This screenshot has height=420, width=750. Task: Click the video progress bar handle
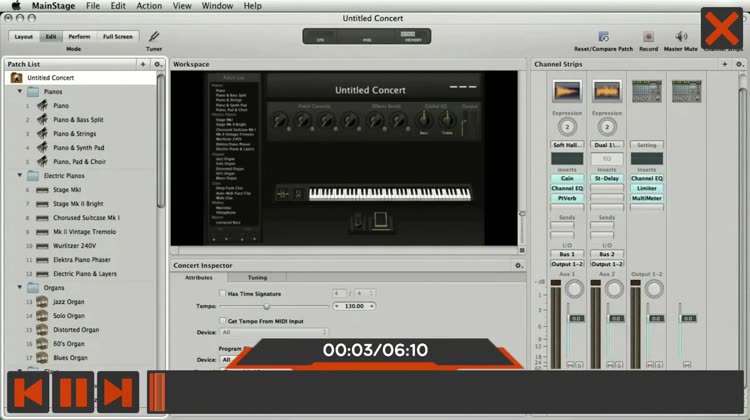tap(156, 392)
